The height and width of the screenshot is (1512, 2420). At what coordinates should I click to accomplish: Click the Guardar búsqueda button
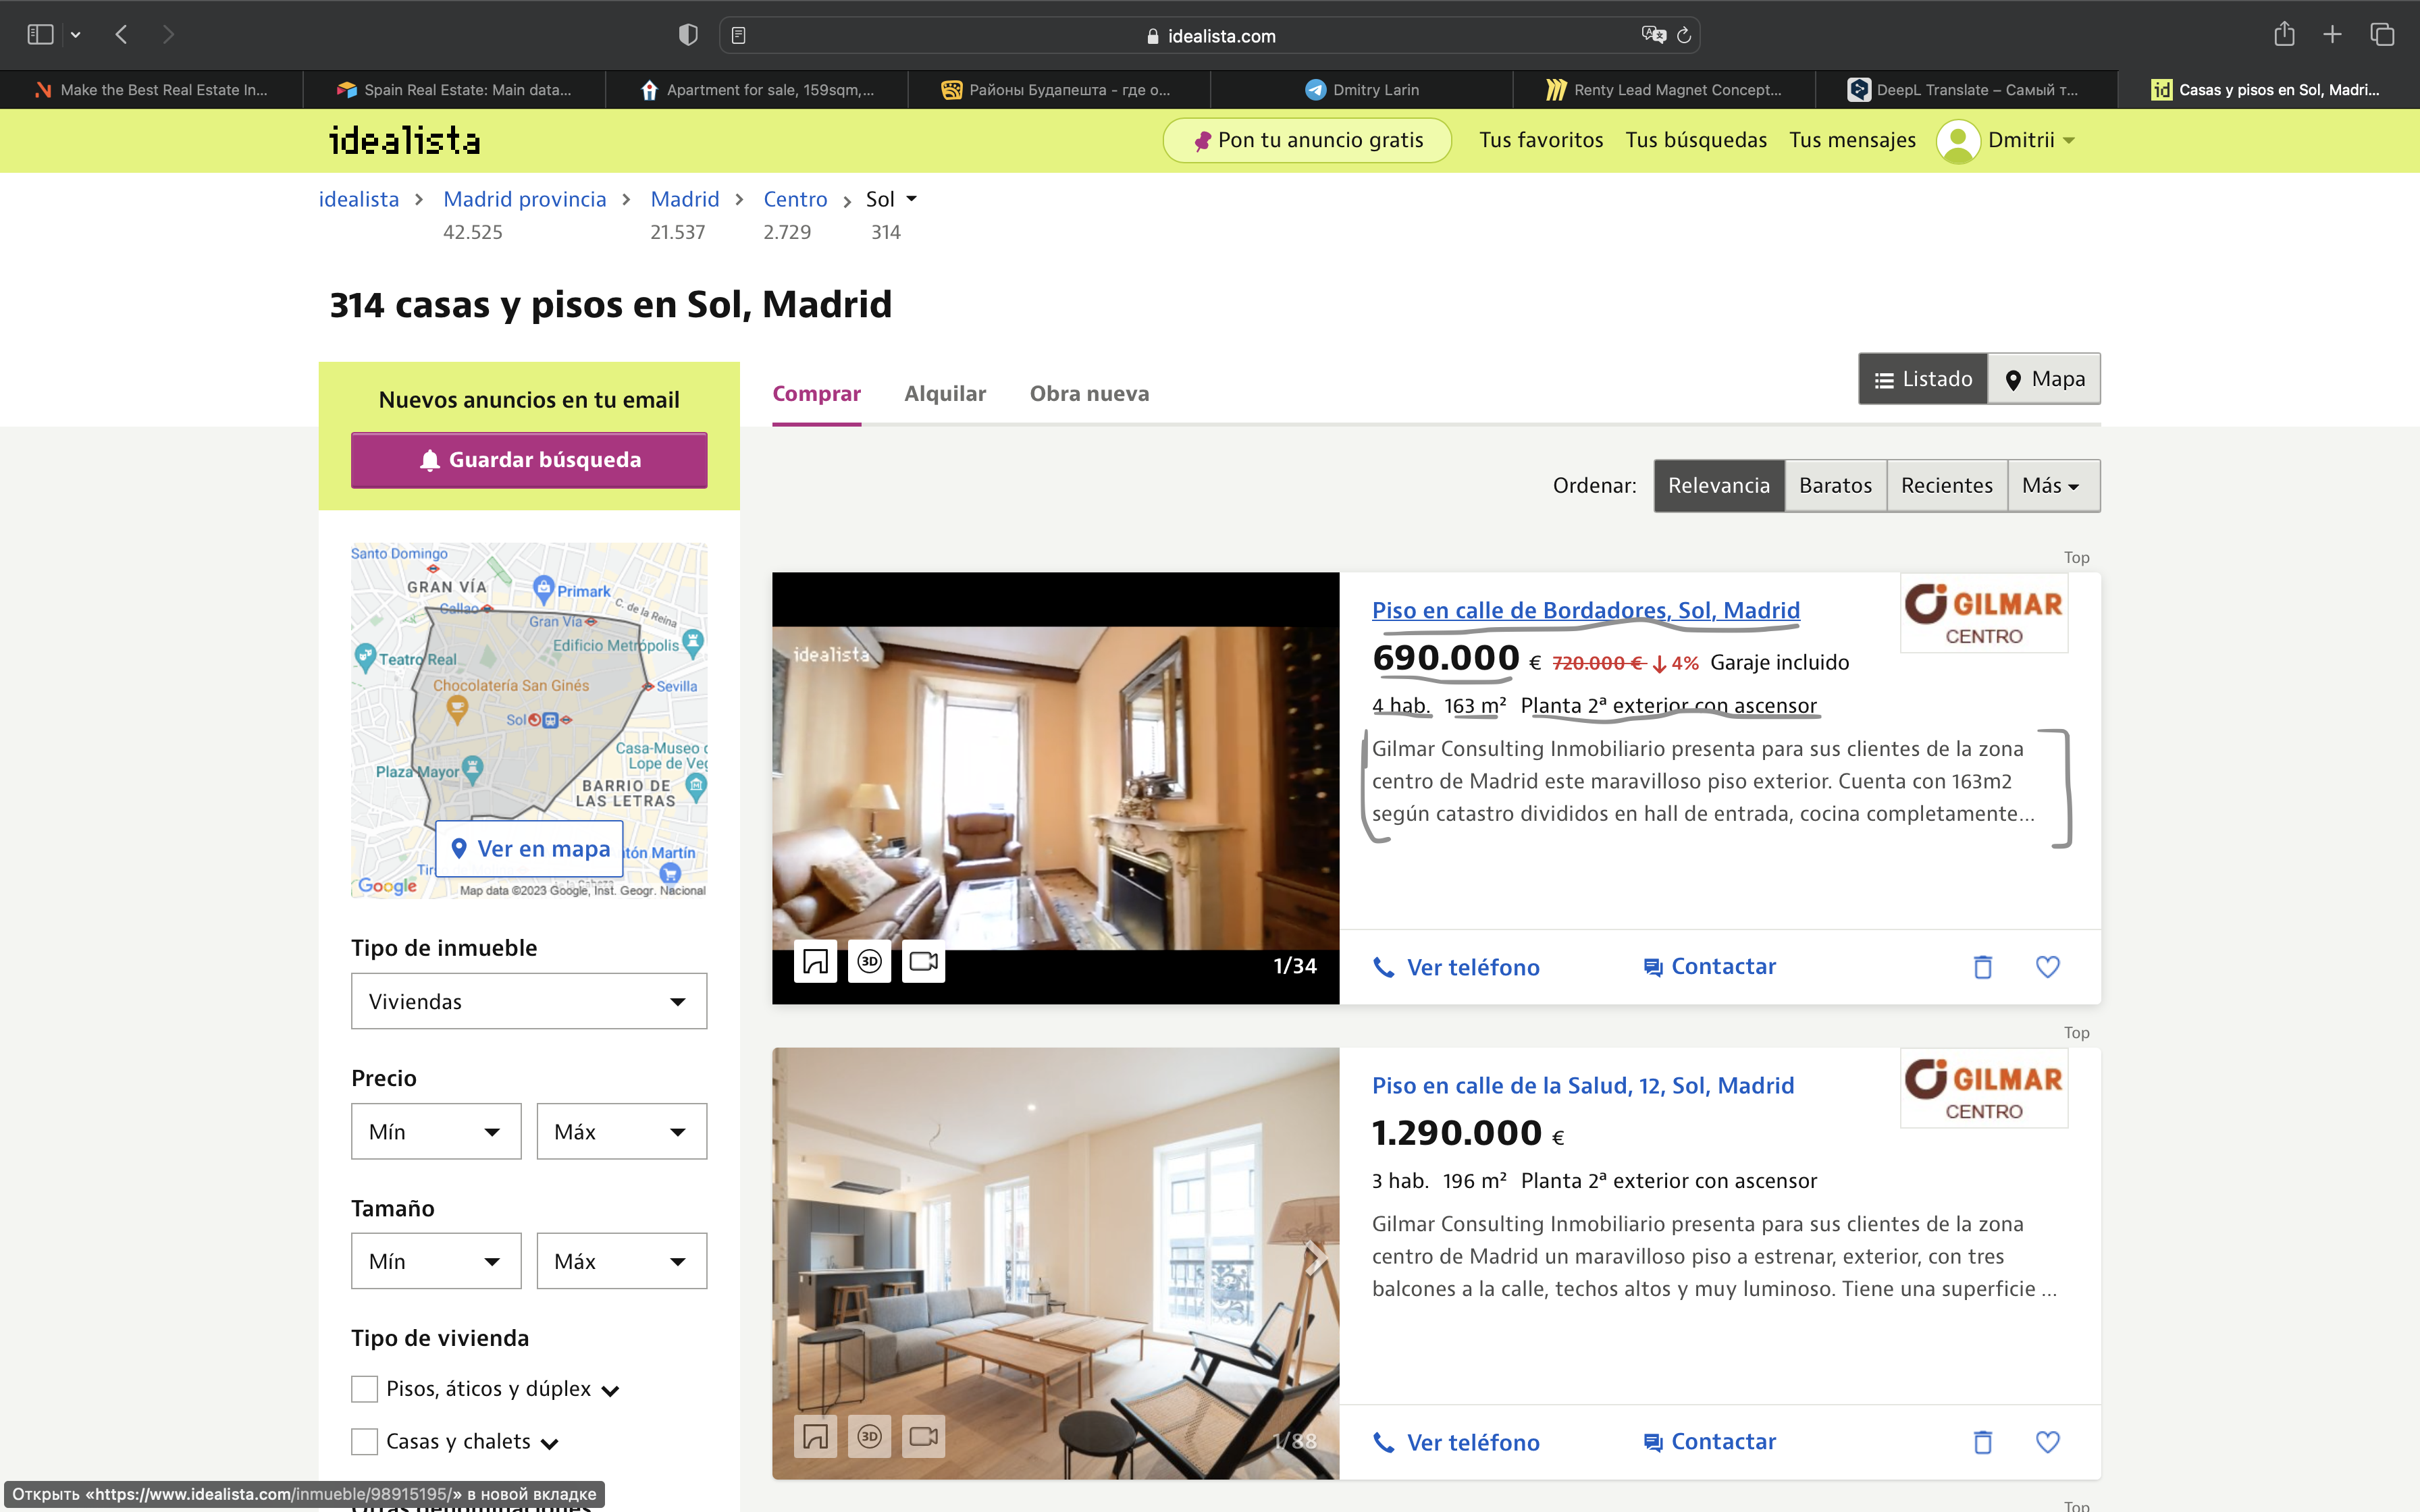[x=528, y=460]
